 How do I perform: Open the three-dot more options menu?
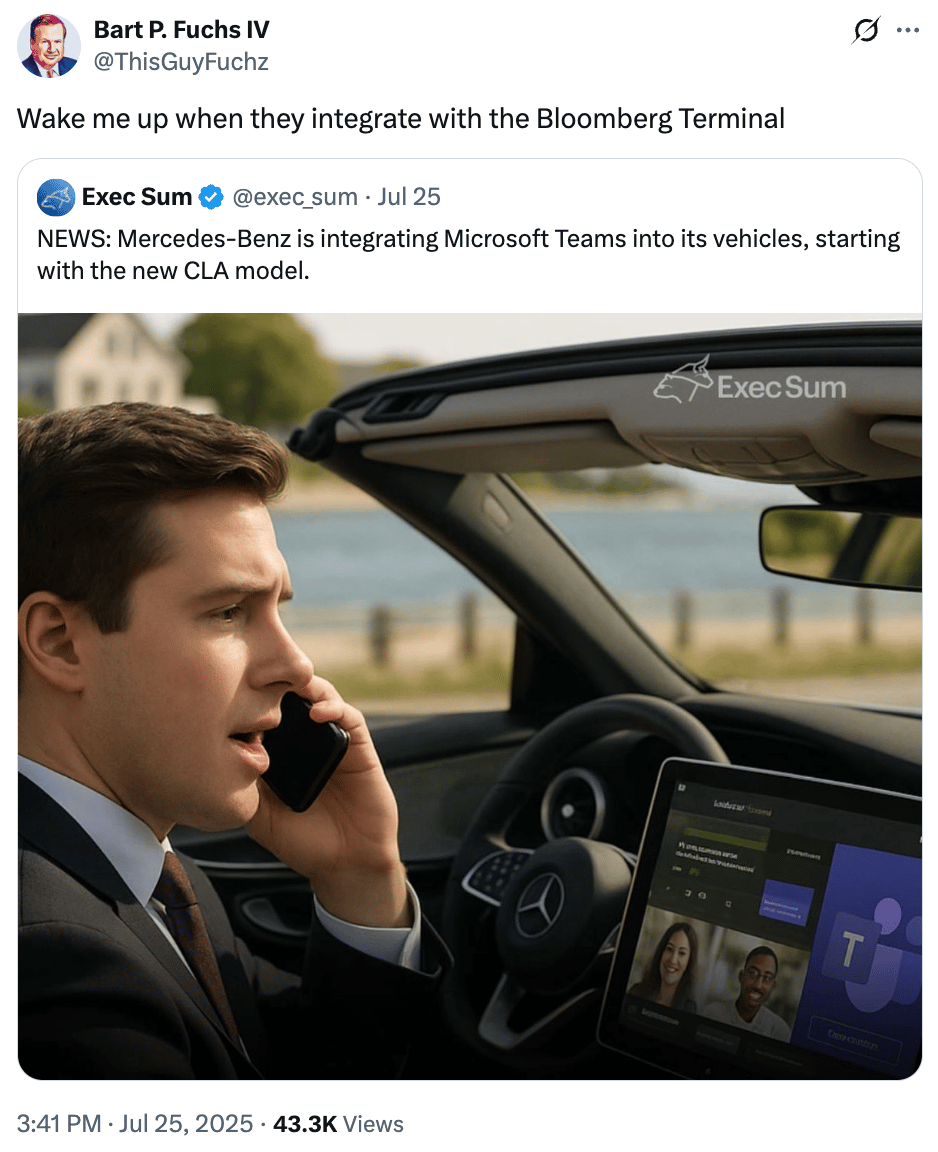pos(908,31)
